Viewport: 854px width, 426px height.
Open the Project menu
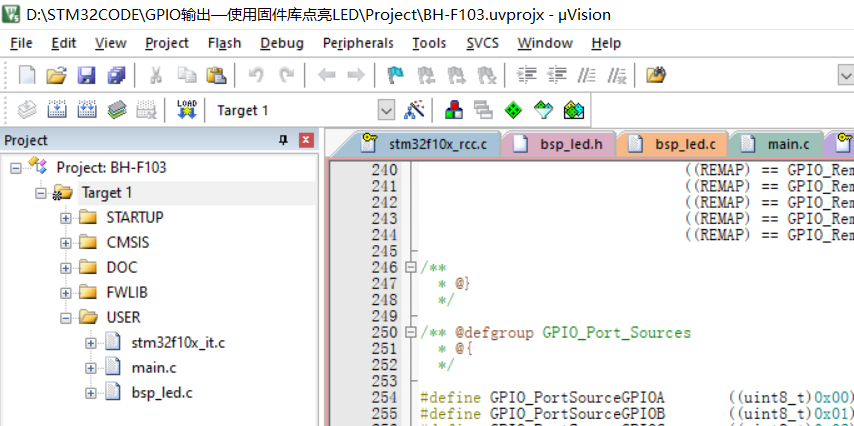point(167,43)
